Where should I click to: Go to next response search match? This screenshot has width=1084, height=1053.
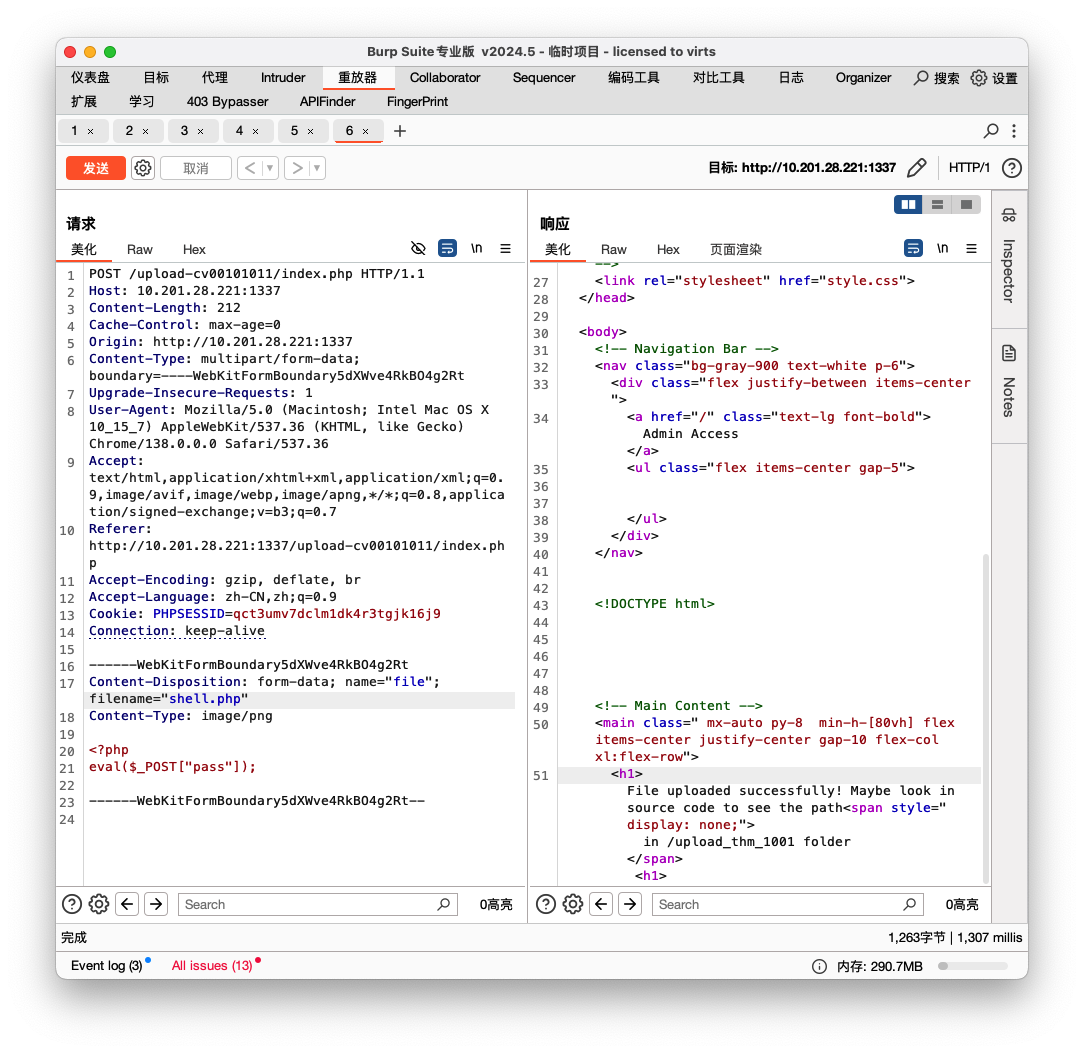click(630, 904)
